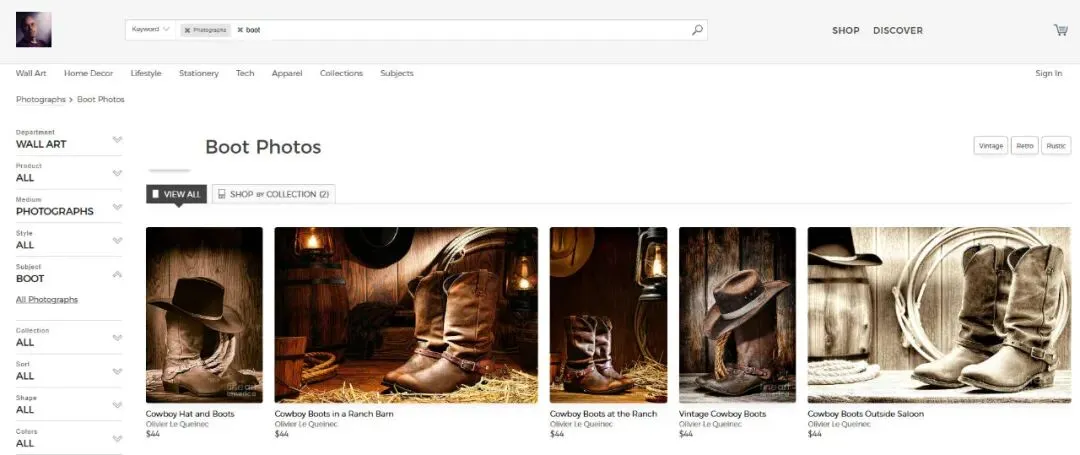Remove the boot keyword tag
The width and height of the screenshot is (1080, 455).
[x=240, y=30]
